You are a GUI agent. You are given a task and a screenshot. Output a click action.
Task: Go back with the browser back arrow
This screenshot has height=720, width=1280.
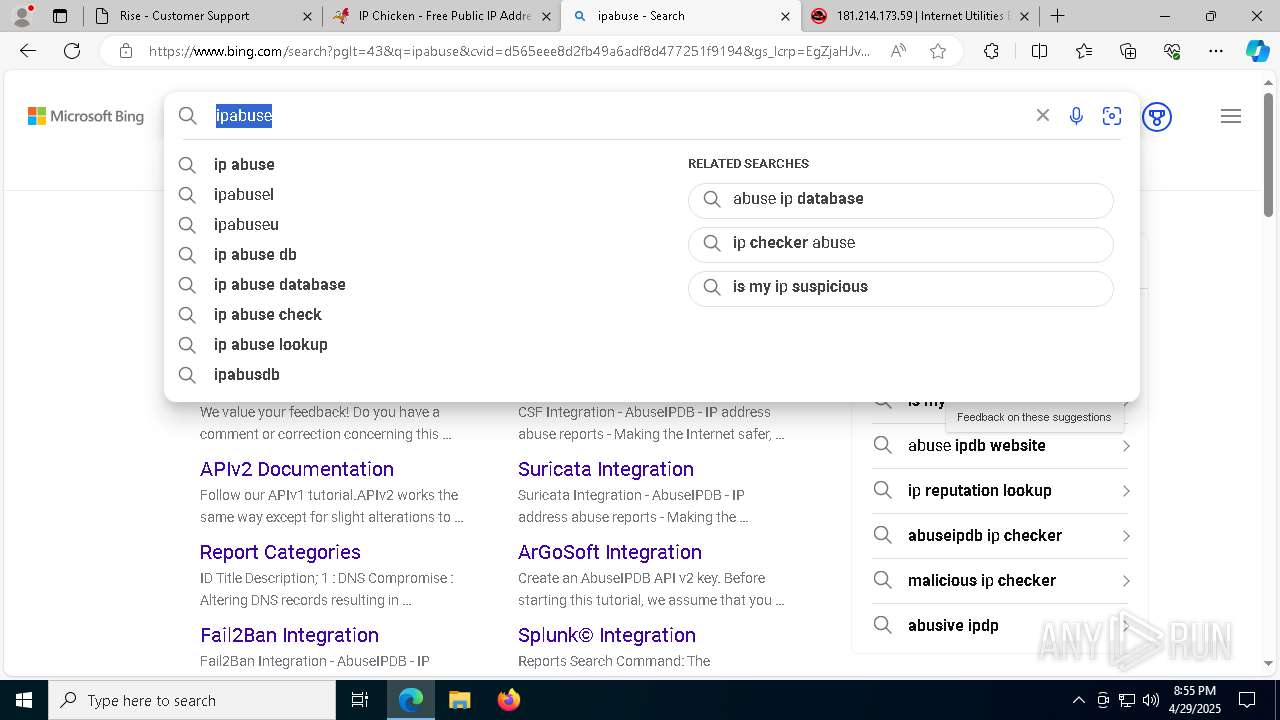pos(28,51)
